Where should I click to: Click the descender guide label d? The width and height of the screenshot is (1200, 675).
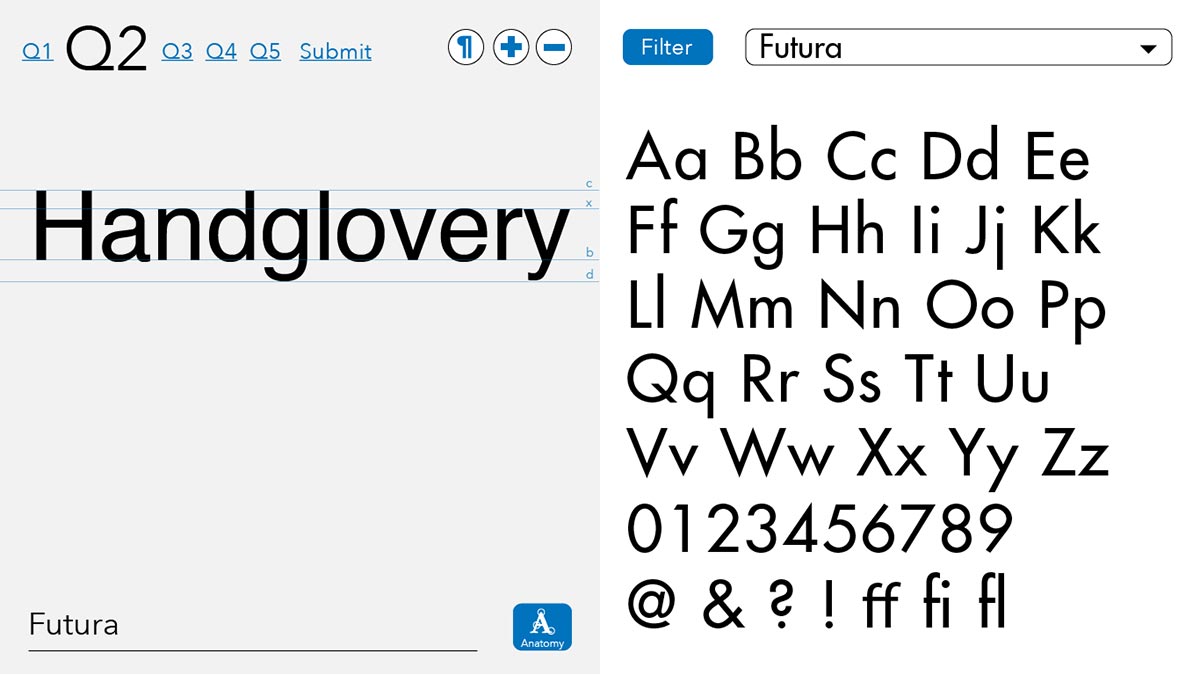590,273
